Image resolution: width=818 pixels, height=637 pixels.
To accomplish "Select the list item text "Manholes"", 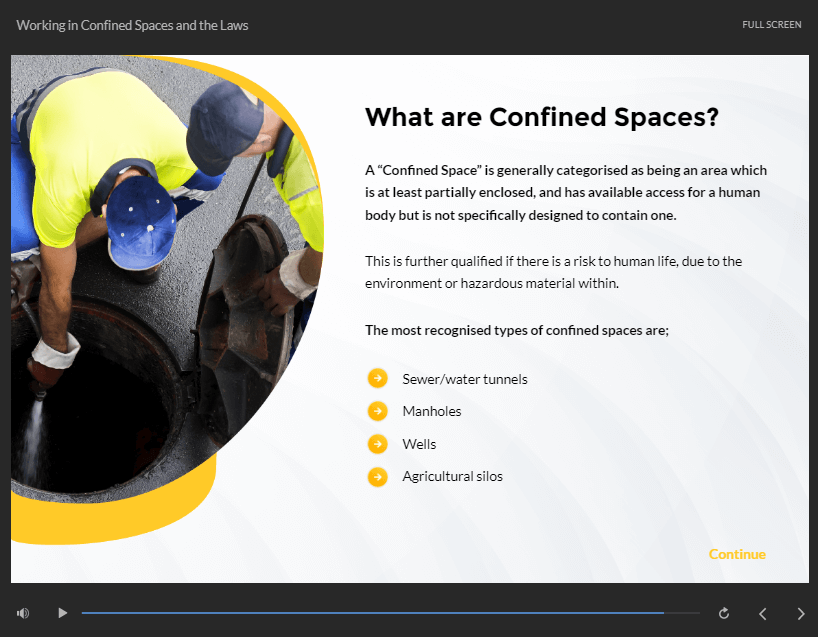I will [431, 411].
